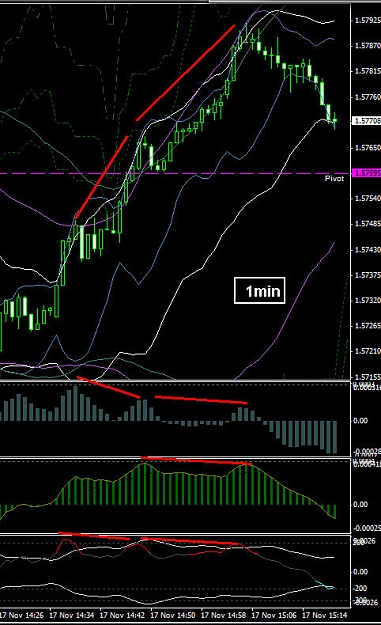Click the 1.57815 price axis label
Image resolution: width=381 pixels, height=625 pixels.
[367, 71]
